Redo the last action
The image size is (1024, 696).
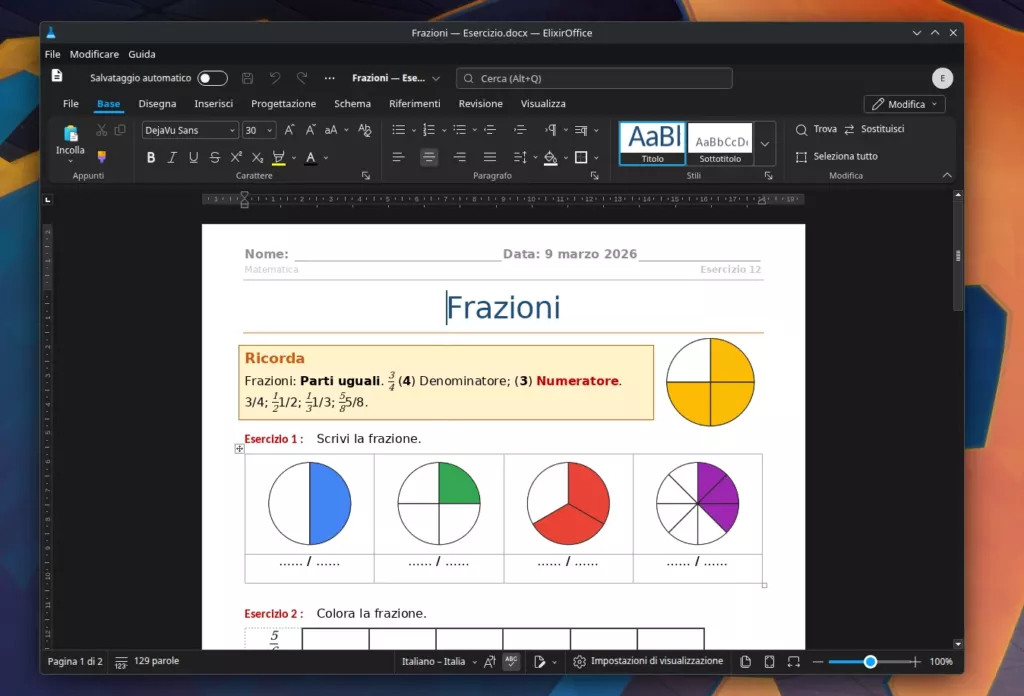302,78
